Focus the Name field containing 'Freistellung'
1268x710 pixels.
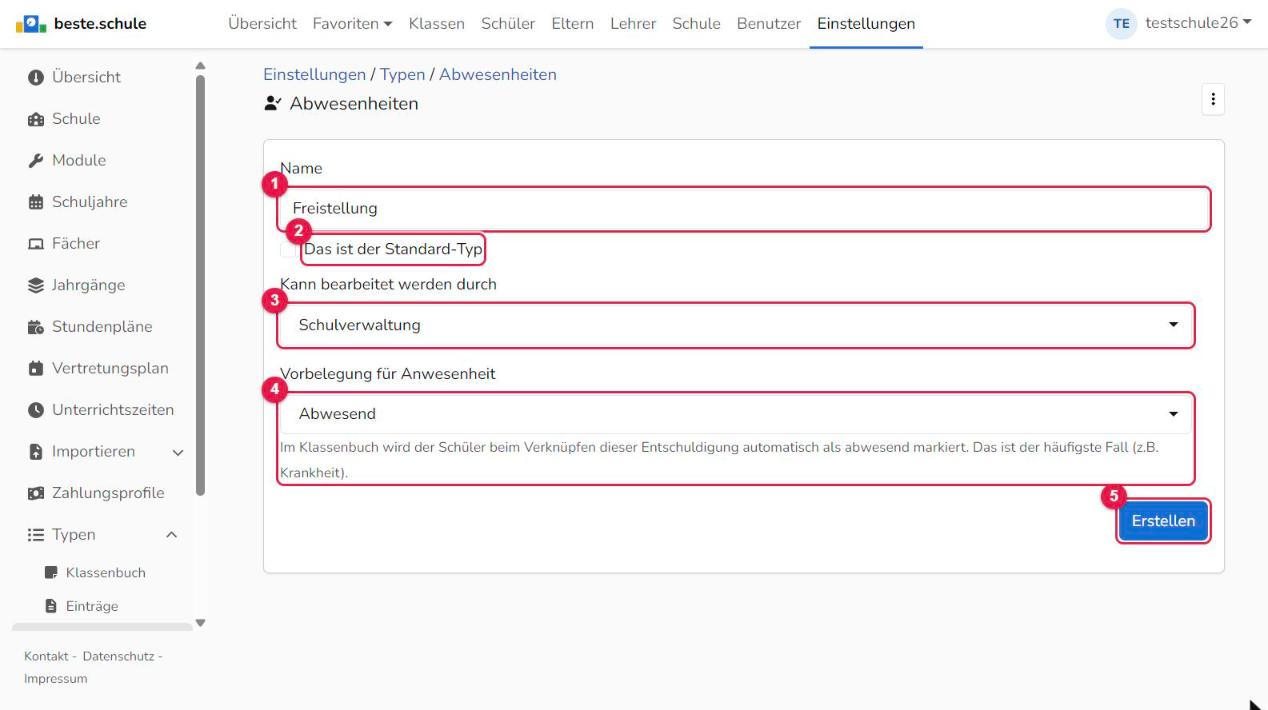744,209
